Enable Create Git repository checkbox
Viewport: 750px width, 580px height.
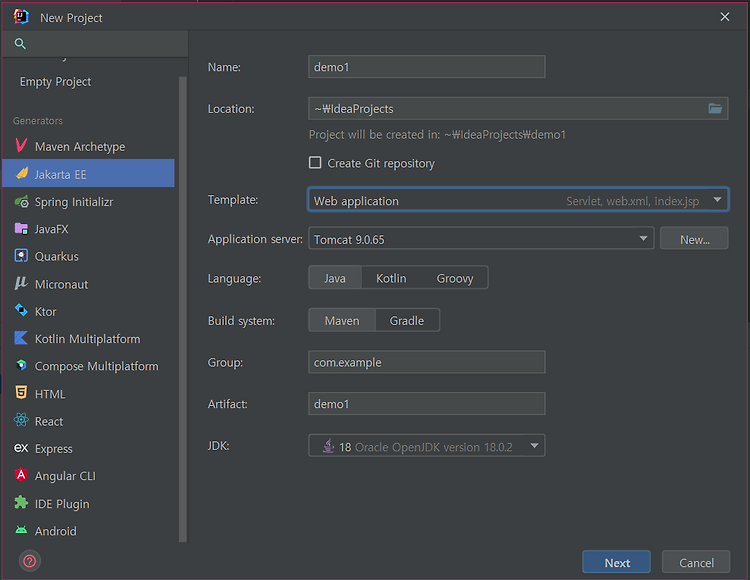tap(315, 163)
